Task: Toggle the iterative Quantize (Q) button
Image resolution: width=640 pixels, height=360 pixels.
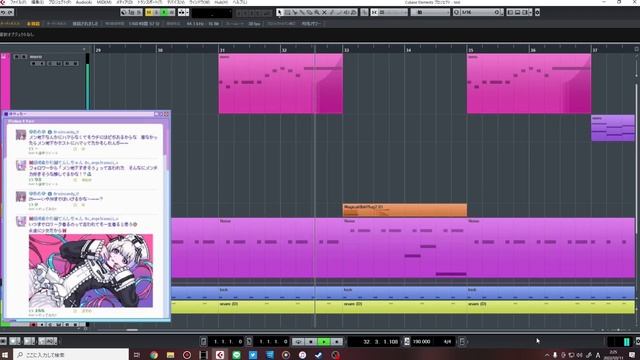Action: point(456,13)
